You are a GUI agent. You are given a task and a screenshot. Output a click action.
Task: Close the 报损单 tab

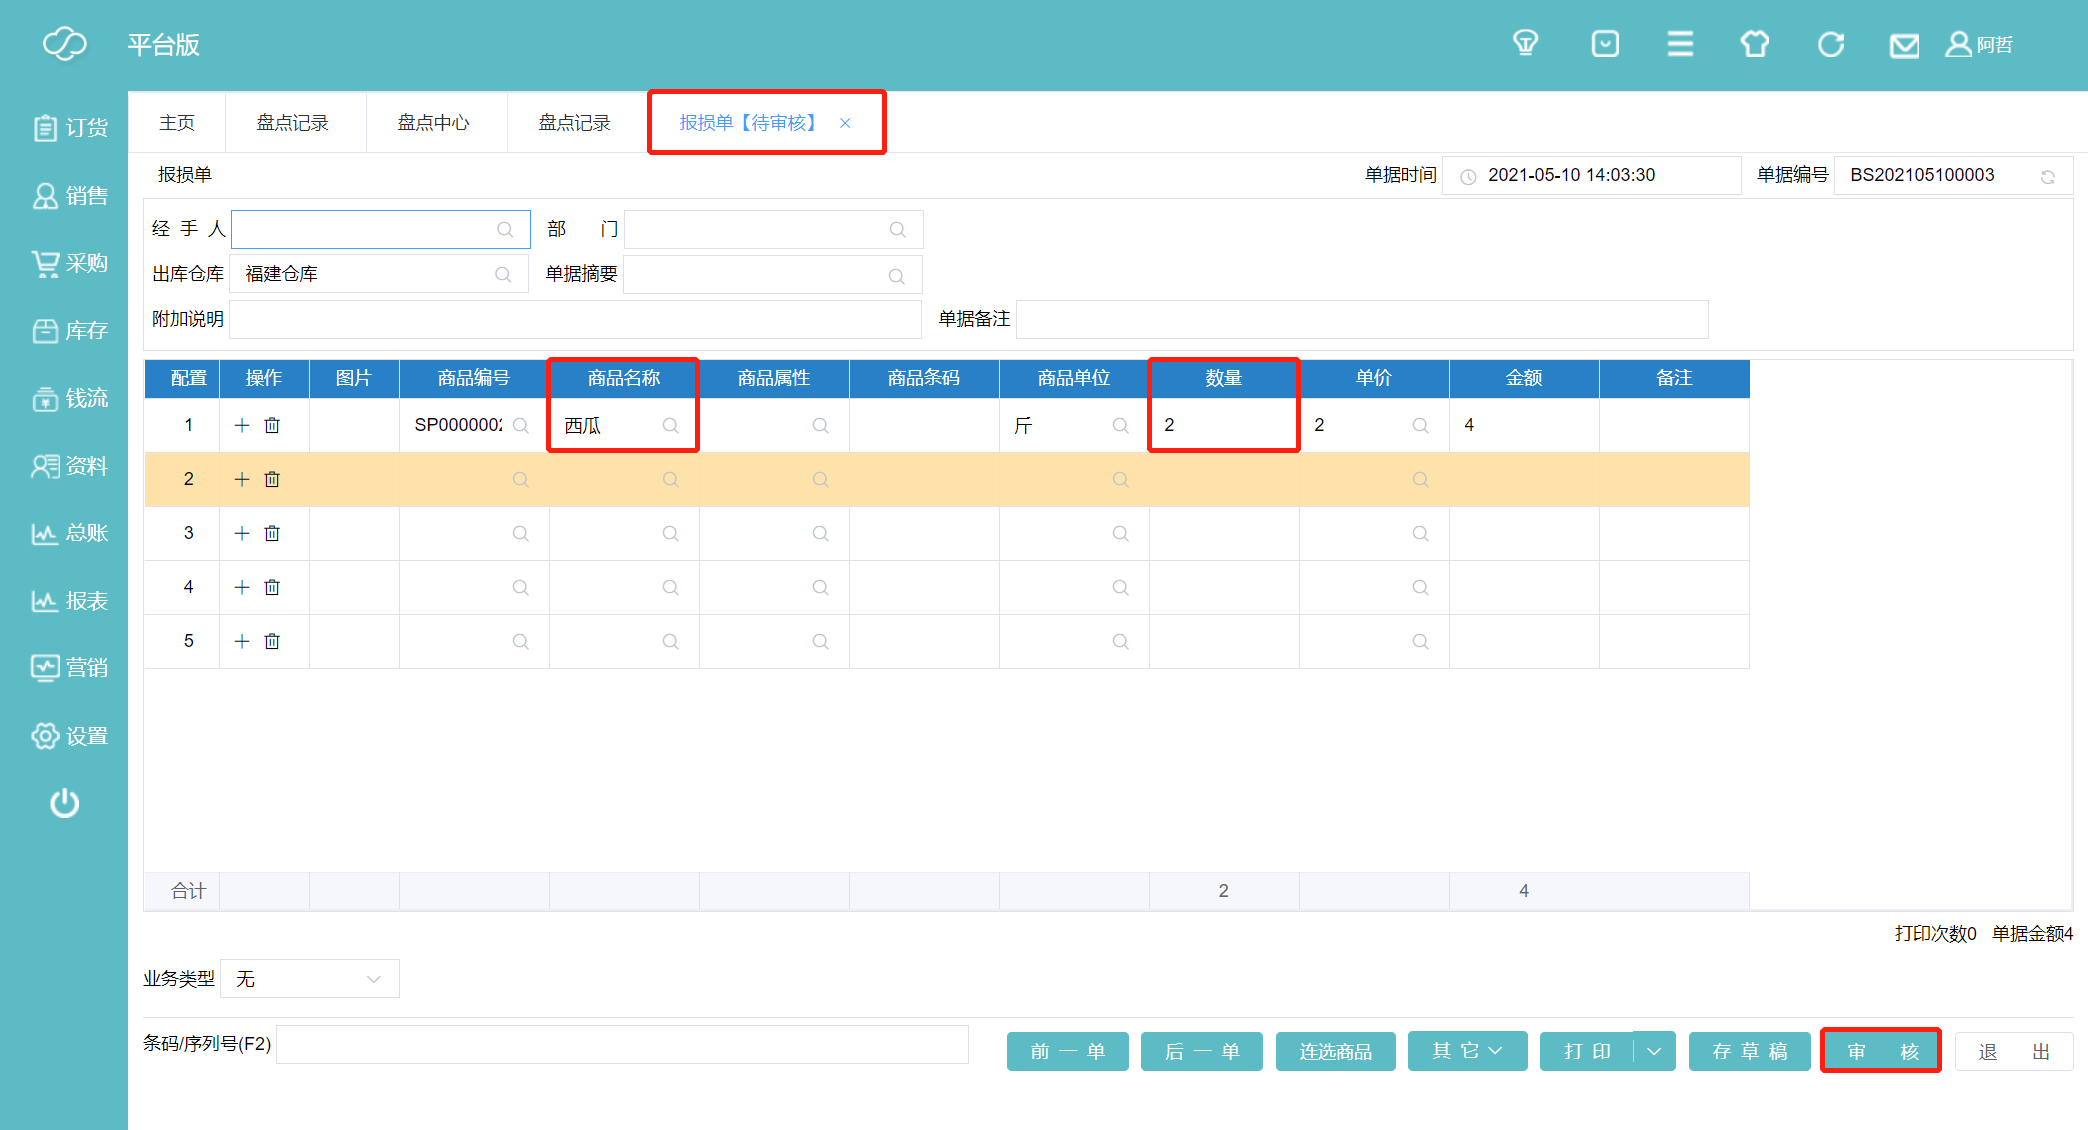tap(845, 123)
